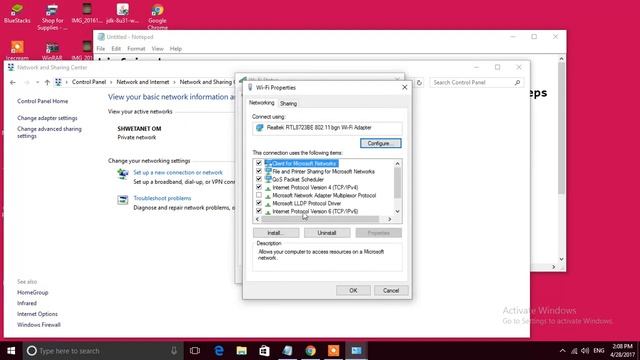The image size is (640, 360).
Task: Click Uninstall button
Action: click(x=327, y=233)
